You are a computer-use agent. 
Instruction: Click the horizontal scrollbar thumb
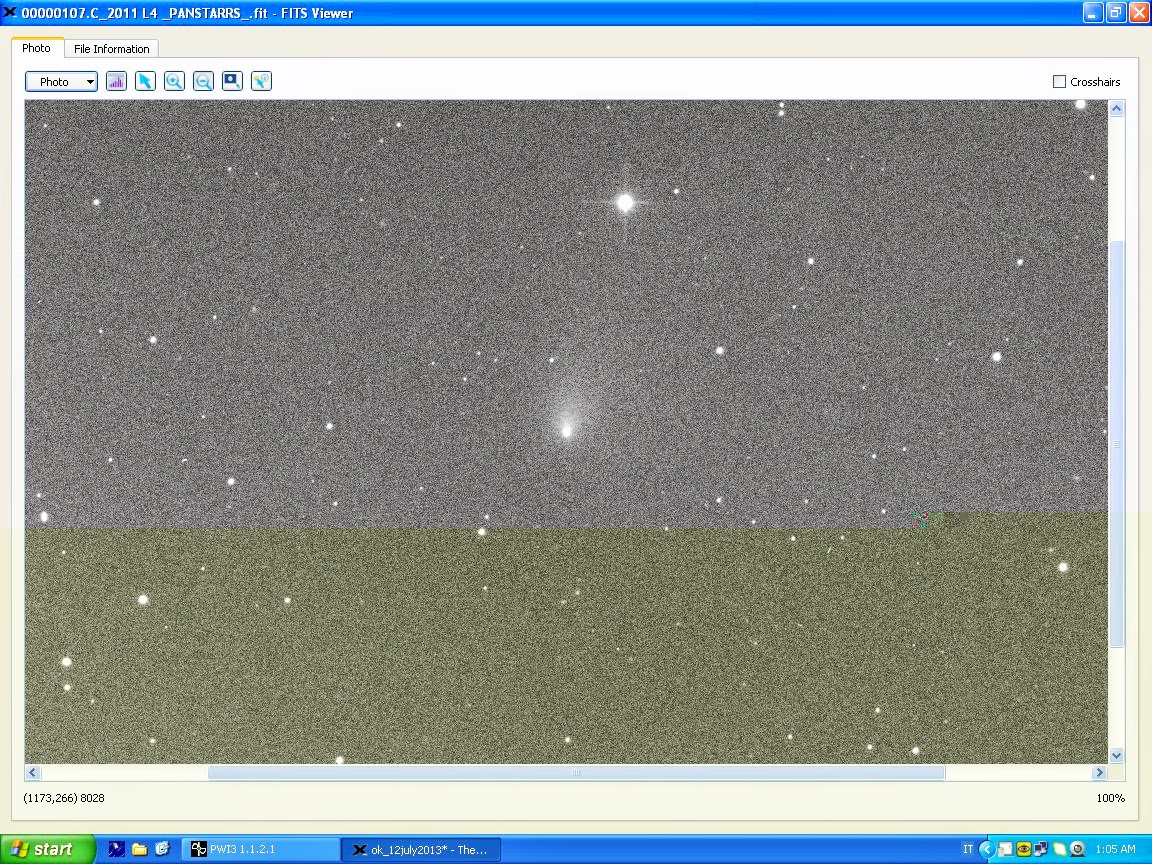click(x=575, y=773)
